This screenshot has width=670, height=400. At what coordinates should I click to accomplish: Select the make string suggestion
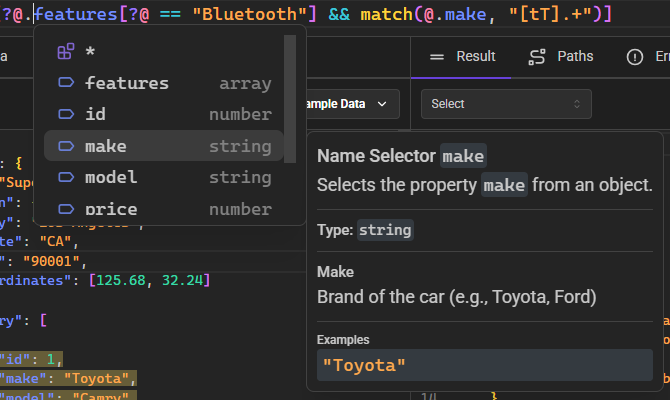click(x=164, y=146)
